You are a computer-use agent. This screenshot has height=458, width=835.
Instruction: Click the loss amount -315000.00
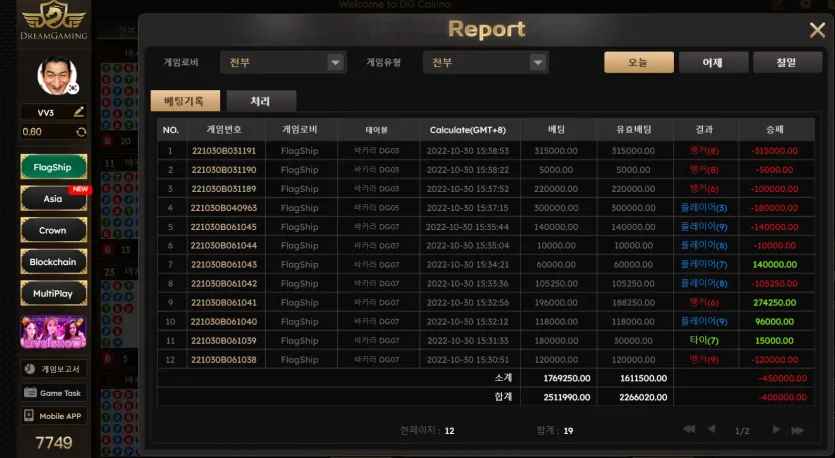coord(775,151)
